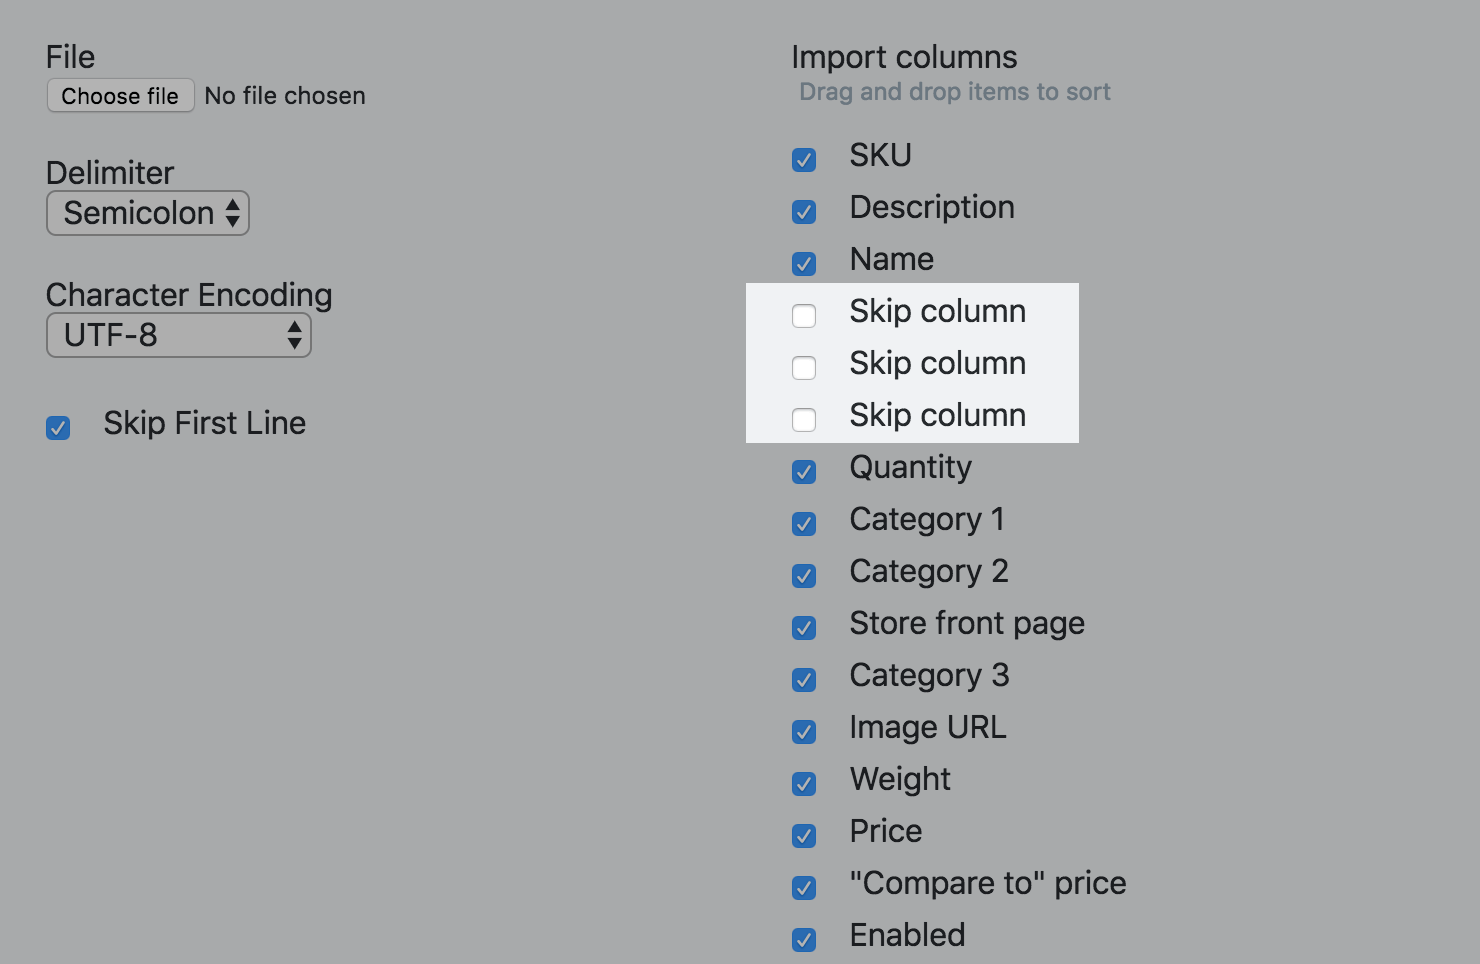The image size is (1480, 964).
Task: Disable the Store front page column
Action: coord(804,628)
